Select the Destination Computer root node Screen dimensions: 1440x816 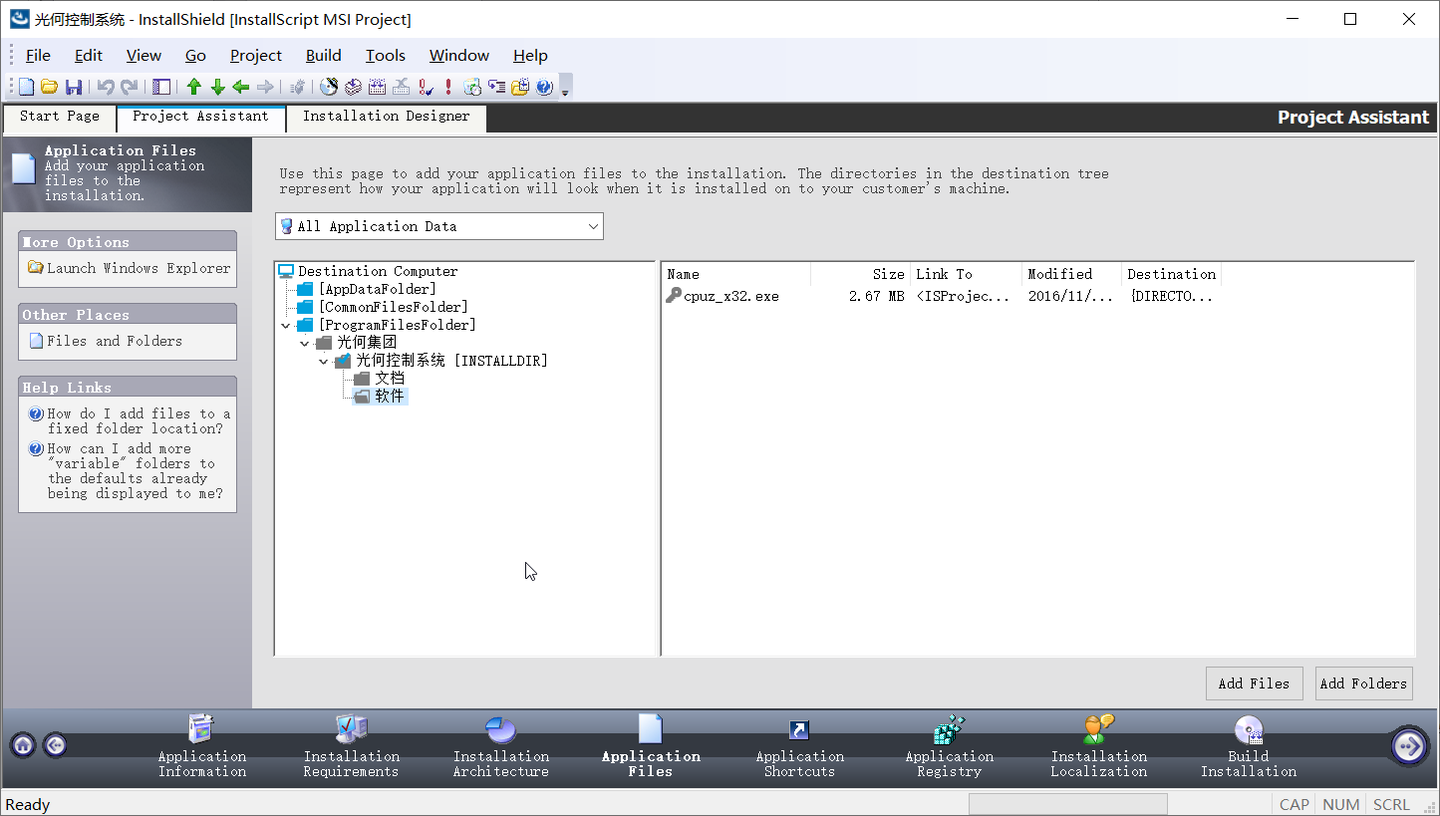coord(378,271)
